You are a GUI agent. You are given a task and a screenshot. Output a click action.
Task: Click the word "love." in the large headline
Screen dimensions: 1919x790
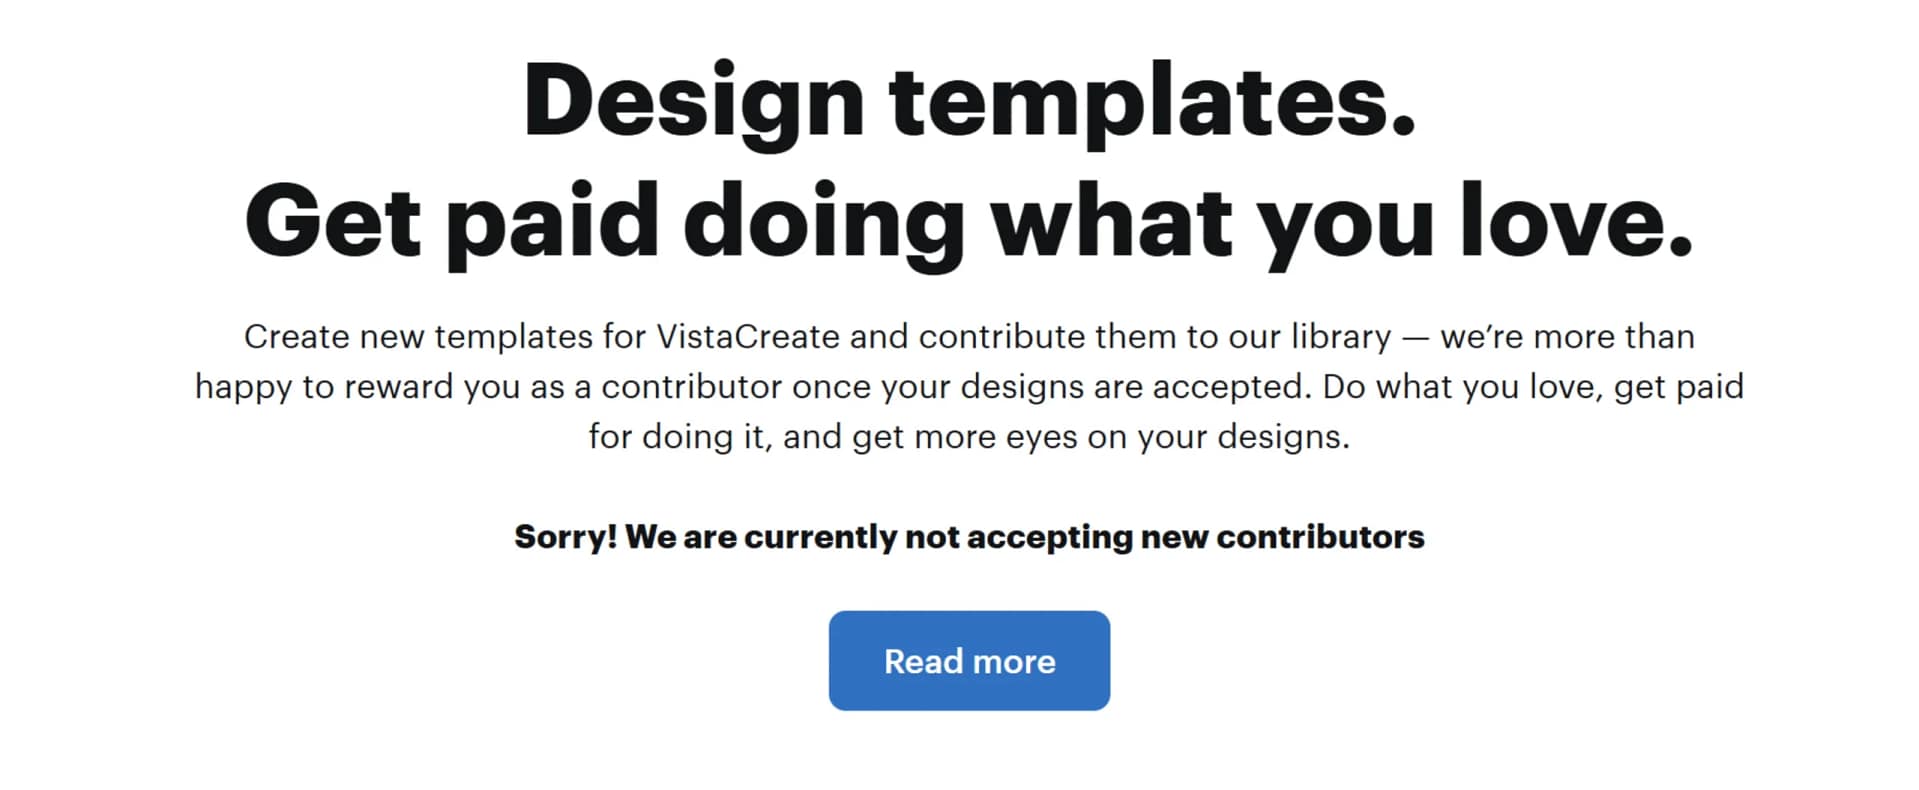pos(1576,222)
